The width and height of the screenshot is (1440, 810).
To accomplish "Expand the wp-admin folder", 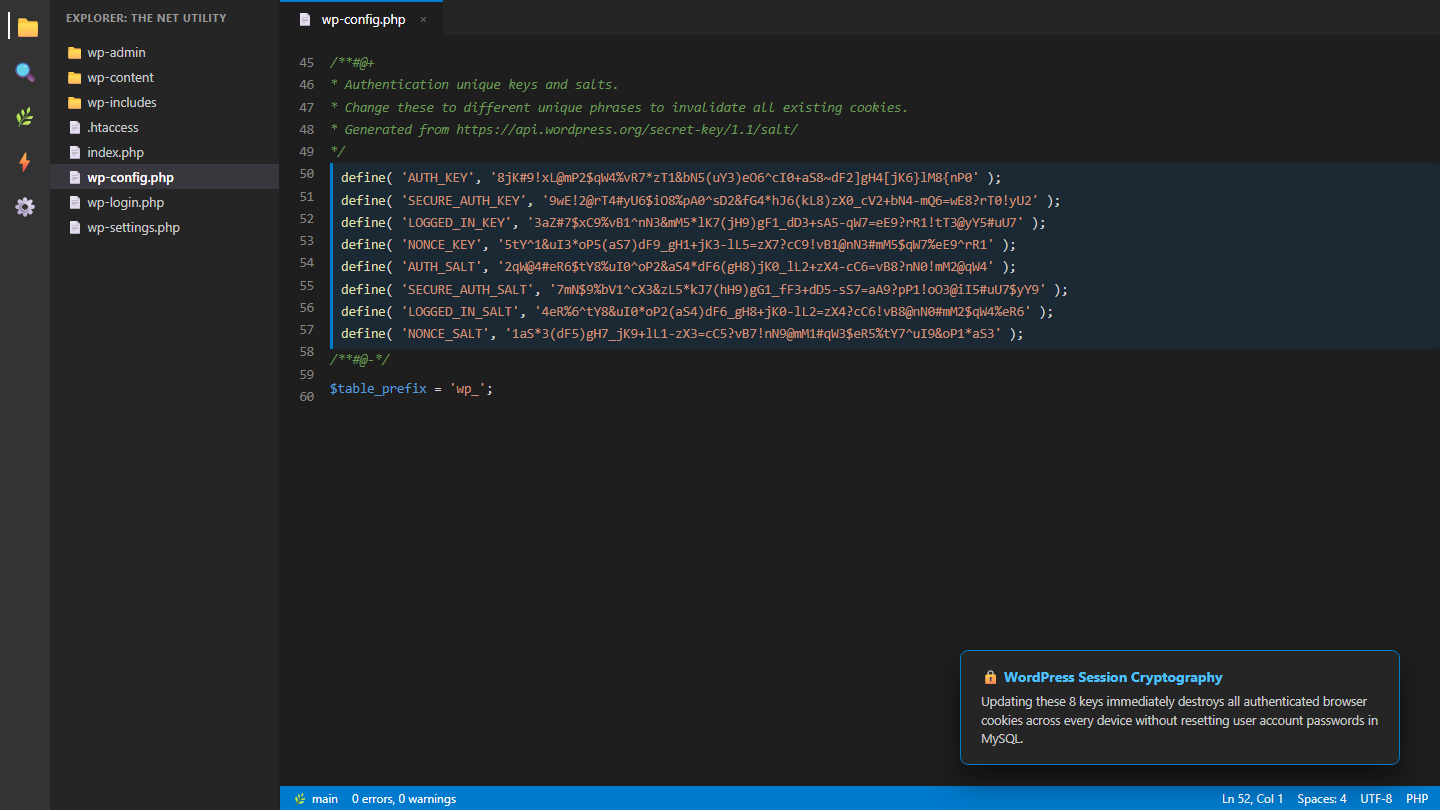I will (164, 53).
